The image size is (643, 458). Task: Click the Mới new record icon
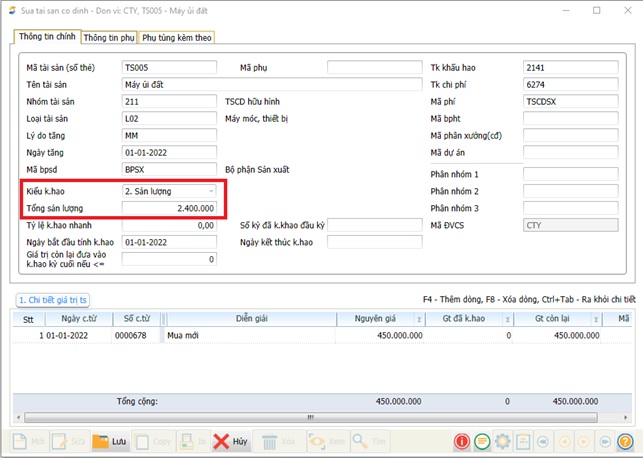[26, 441]
